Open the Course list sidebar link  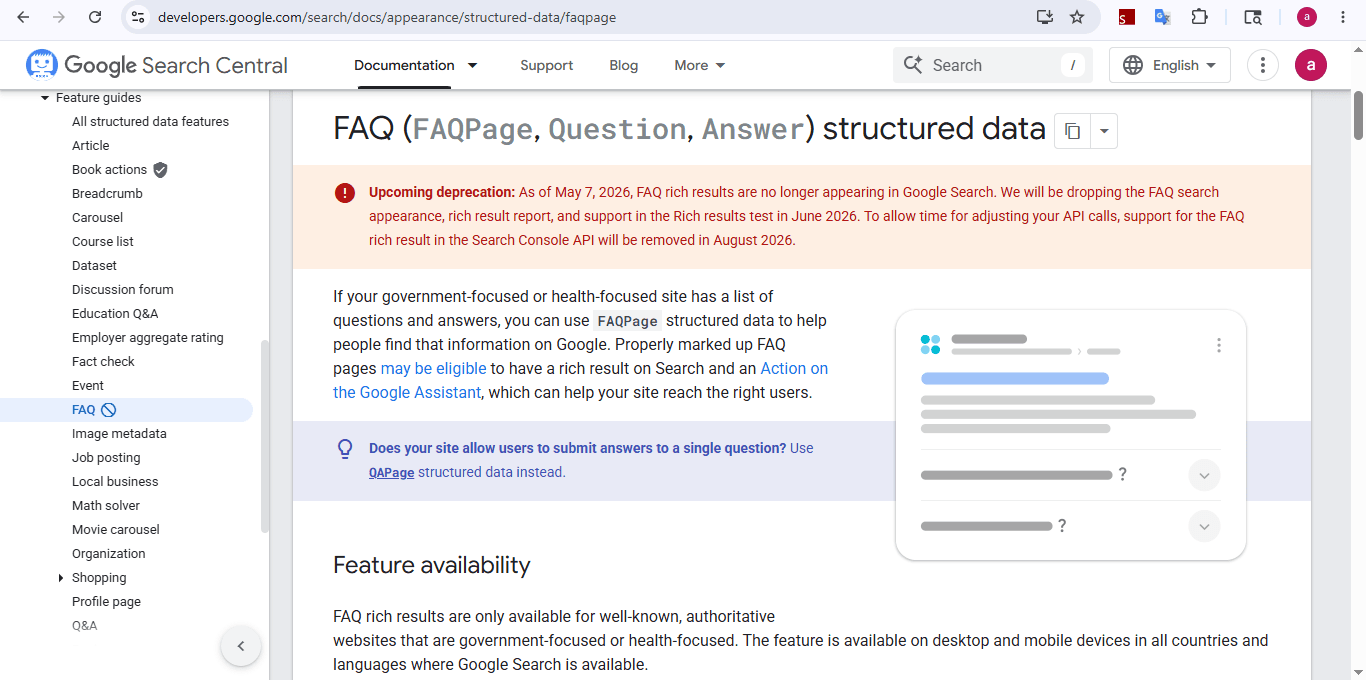tap(103, 242)
